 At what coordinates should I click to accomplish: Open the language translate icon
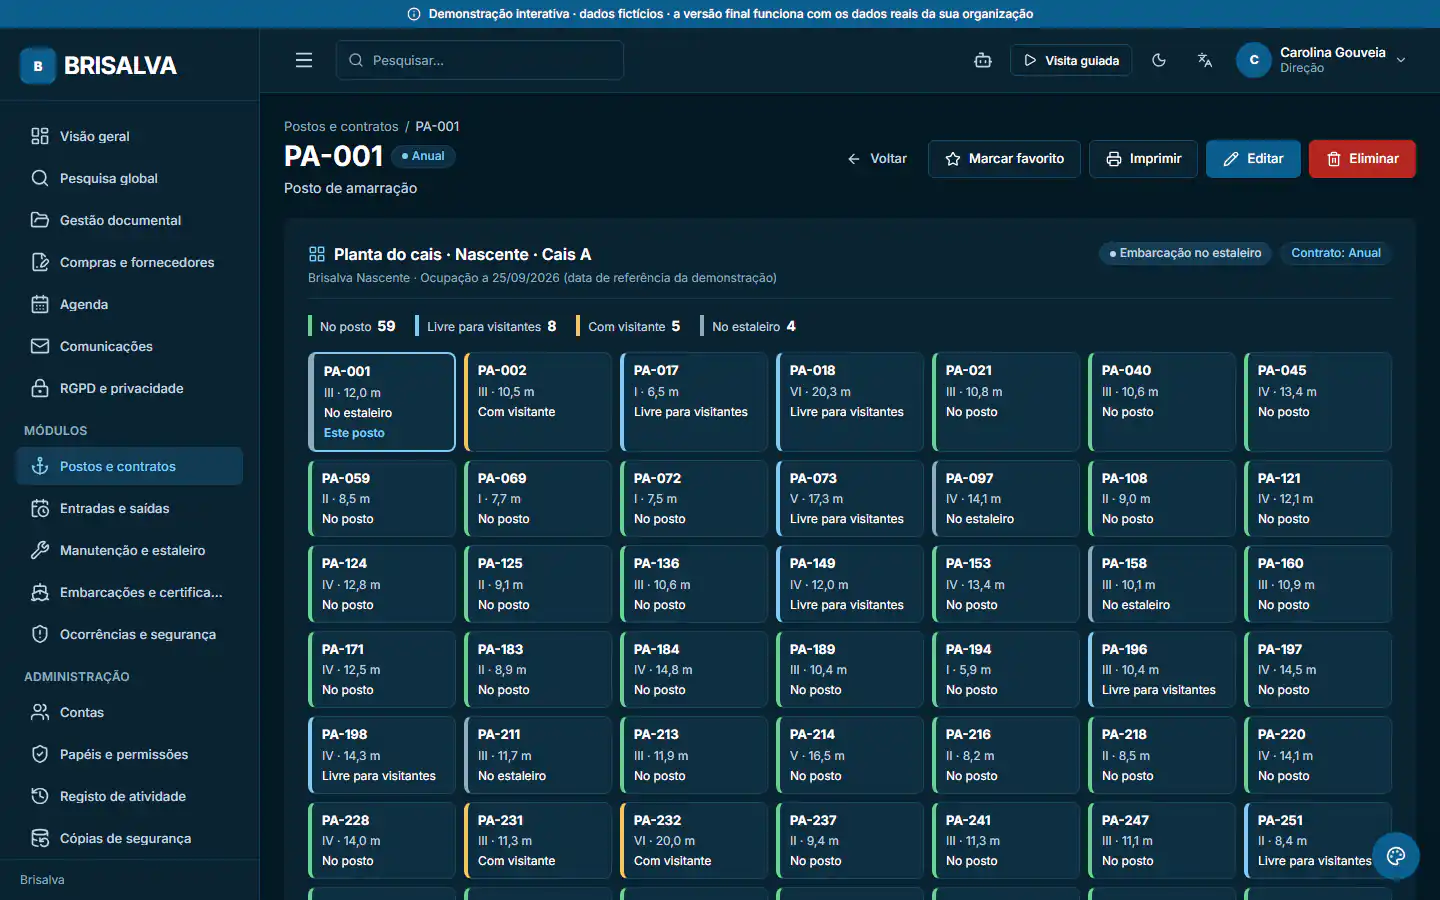[x=1205, y=60]
